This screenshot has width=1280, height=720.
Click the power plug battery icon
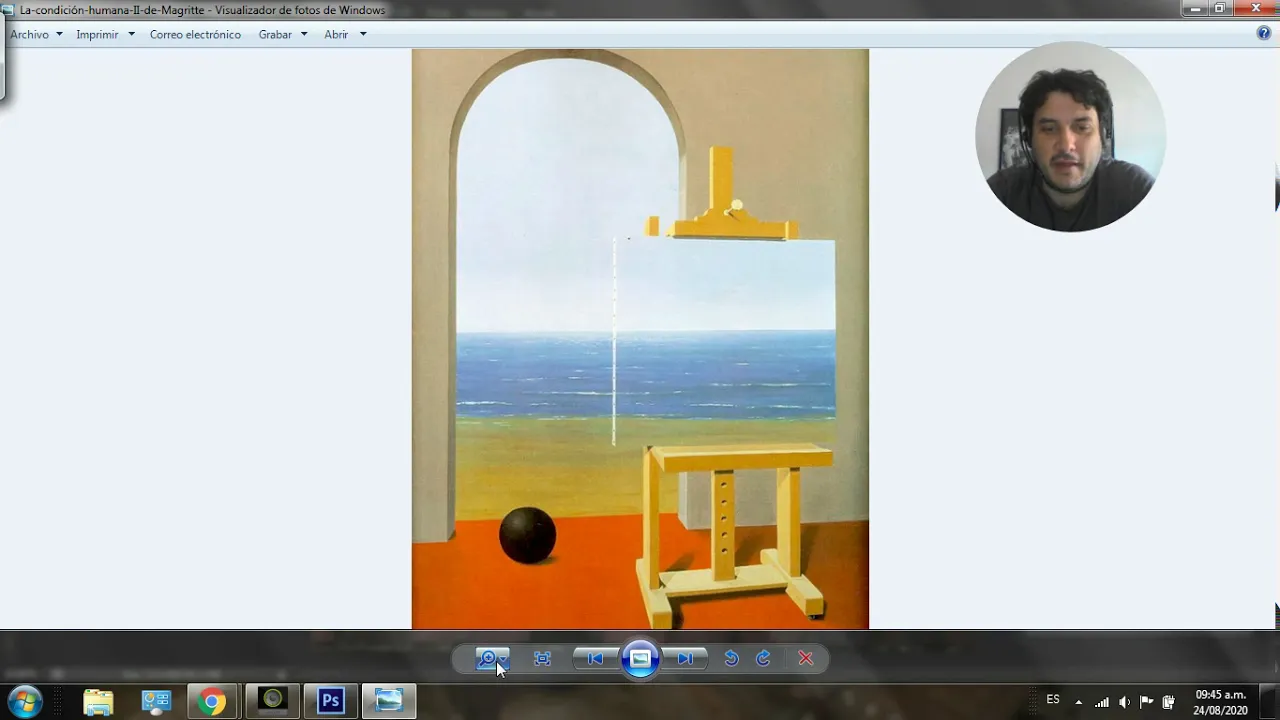(x=1167, y=702)
